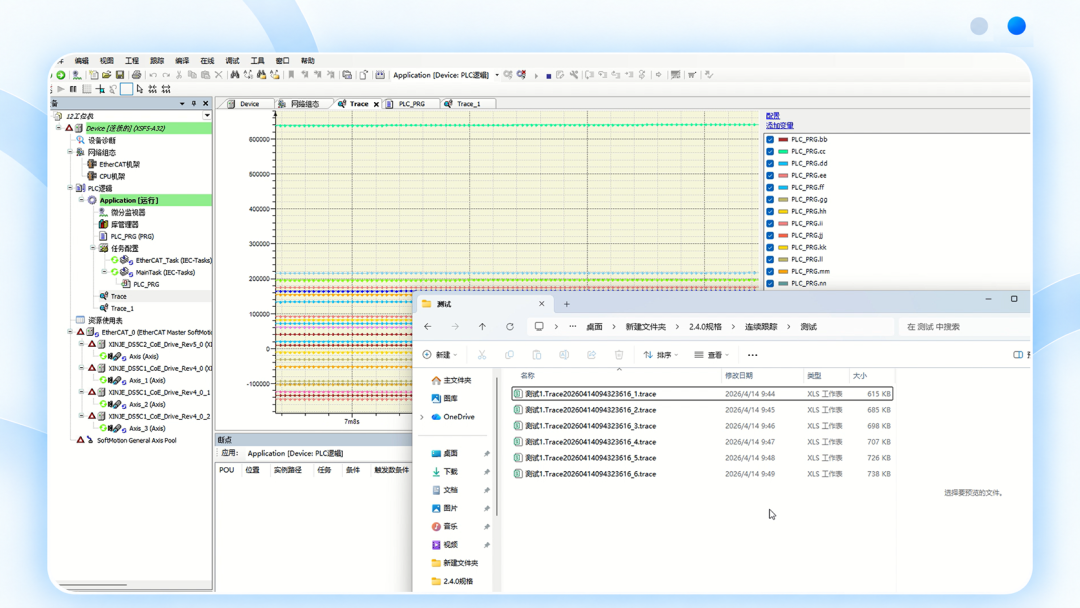
Task: Click the Cut scissors icon in the Explorer toolbar
Action: (x=481, y=355)
